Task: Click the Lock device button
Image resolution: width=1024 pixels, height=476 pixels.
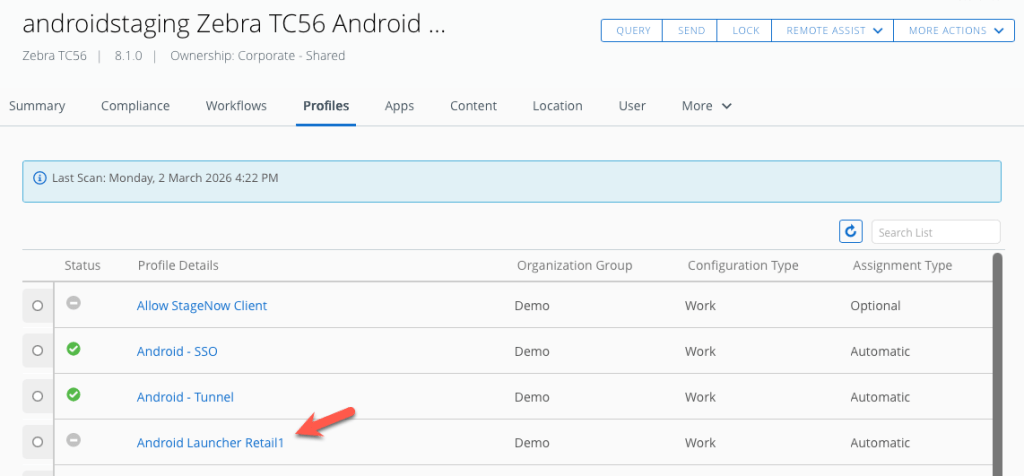Action: click(745, 31)
